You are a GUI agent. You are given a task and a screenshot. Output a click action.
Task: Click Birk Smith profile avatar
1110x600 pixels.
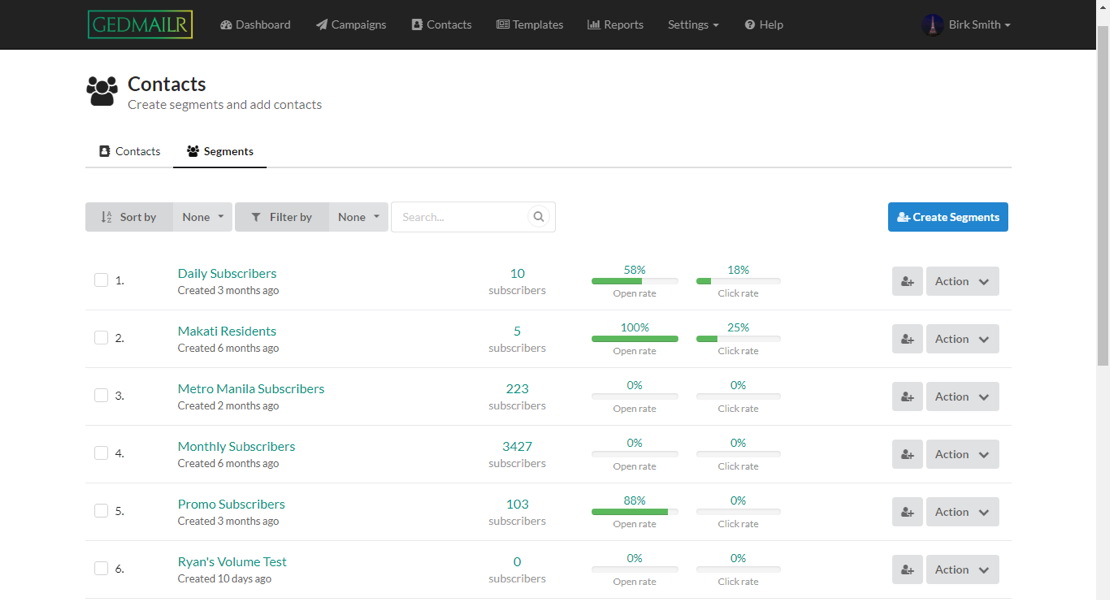click(x=932, y=25)
